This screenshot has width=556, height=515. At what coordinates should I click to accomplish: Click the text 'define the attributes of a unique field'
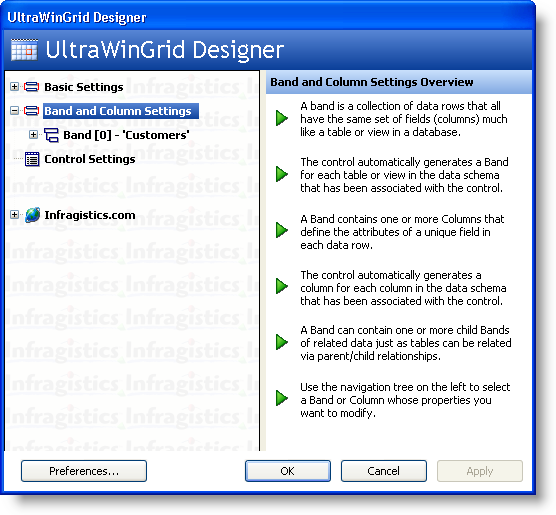point(395,232)
